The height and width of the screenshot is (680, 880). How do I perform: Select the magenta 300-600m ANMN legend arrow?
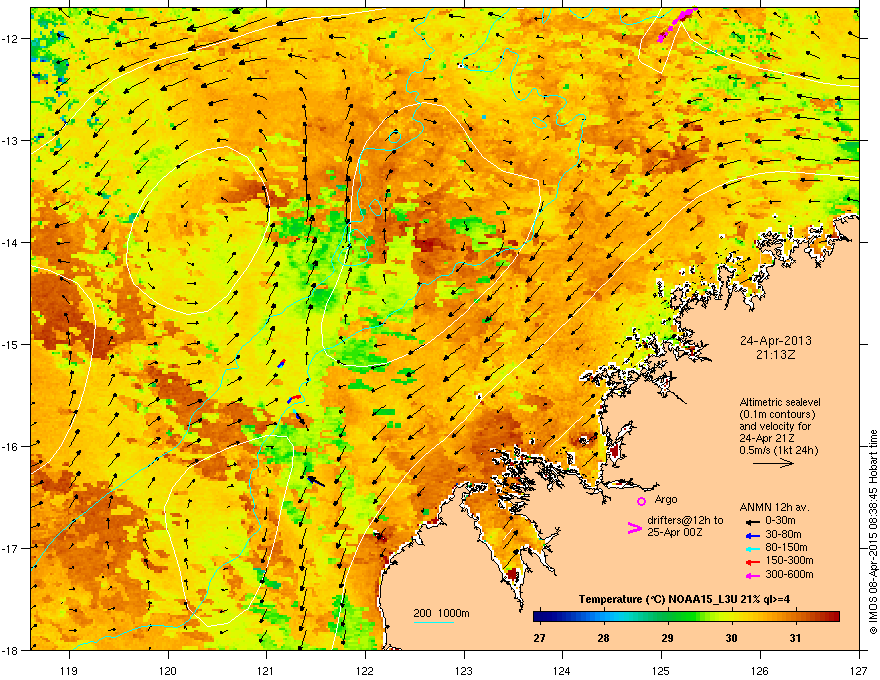(x=752, y=575)
